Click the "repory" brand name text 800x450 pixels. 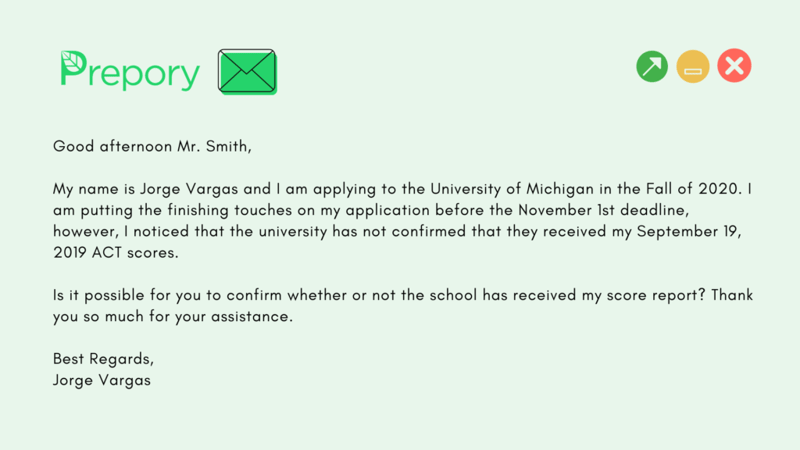tap(143, 74)
